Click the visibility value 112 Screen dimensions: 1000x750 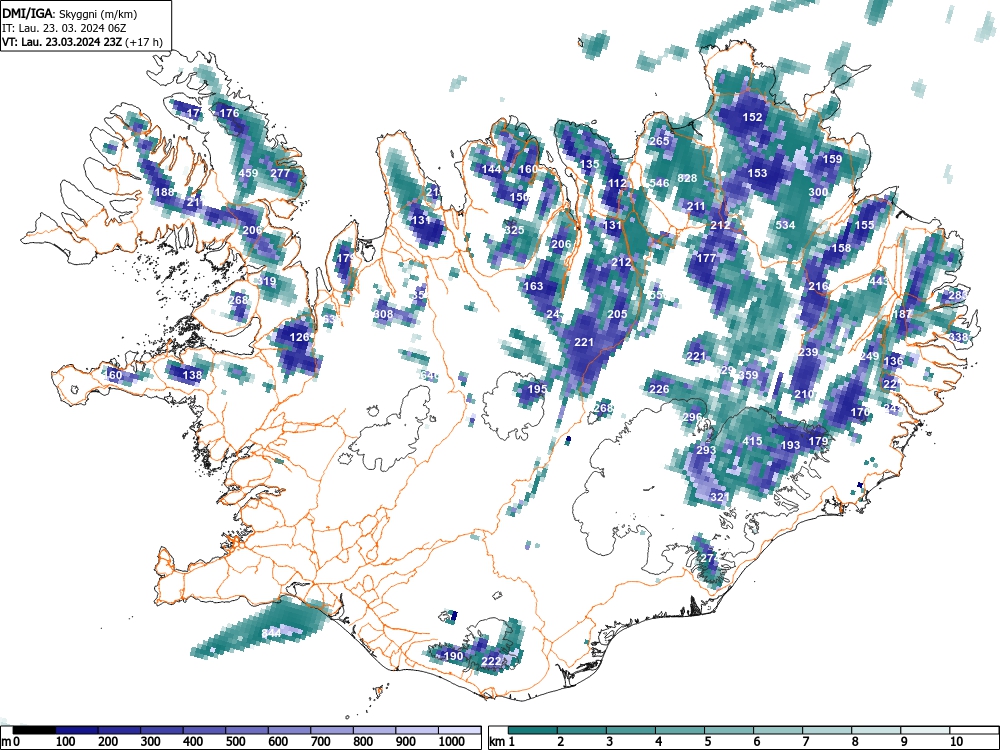click(x=617, y=182)
